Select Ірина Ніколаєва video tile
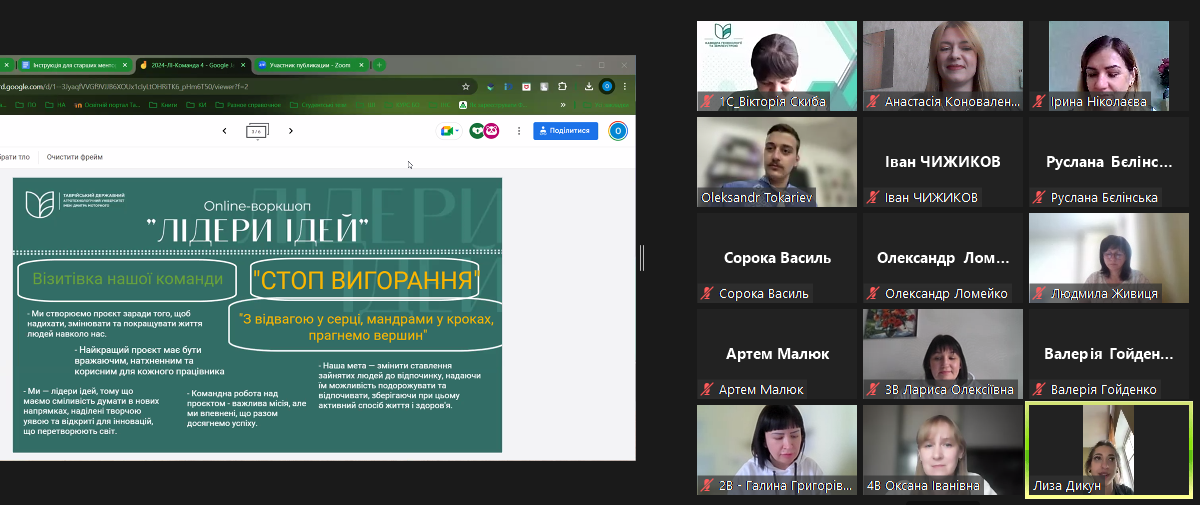This screenshot has width=1200, height=505. [x=1109, y=66]
